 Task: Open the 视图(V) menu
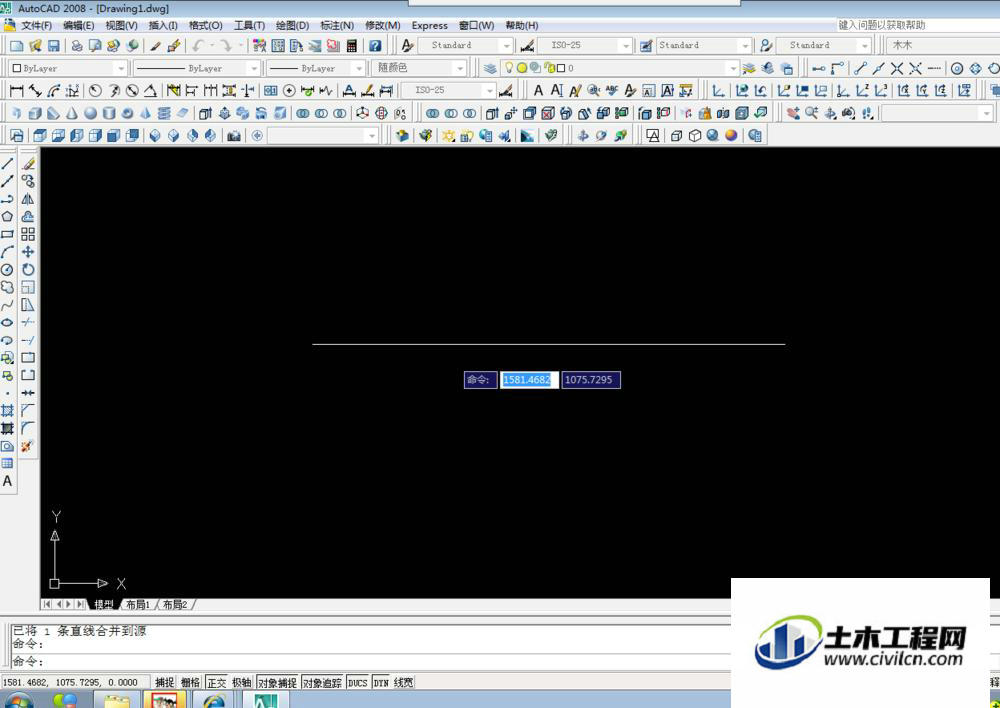(121, 26)
